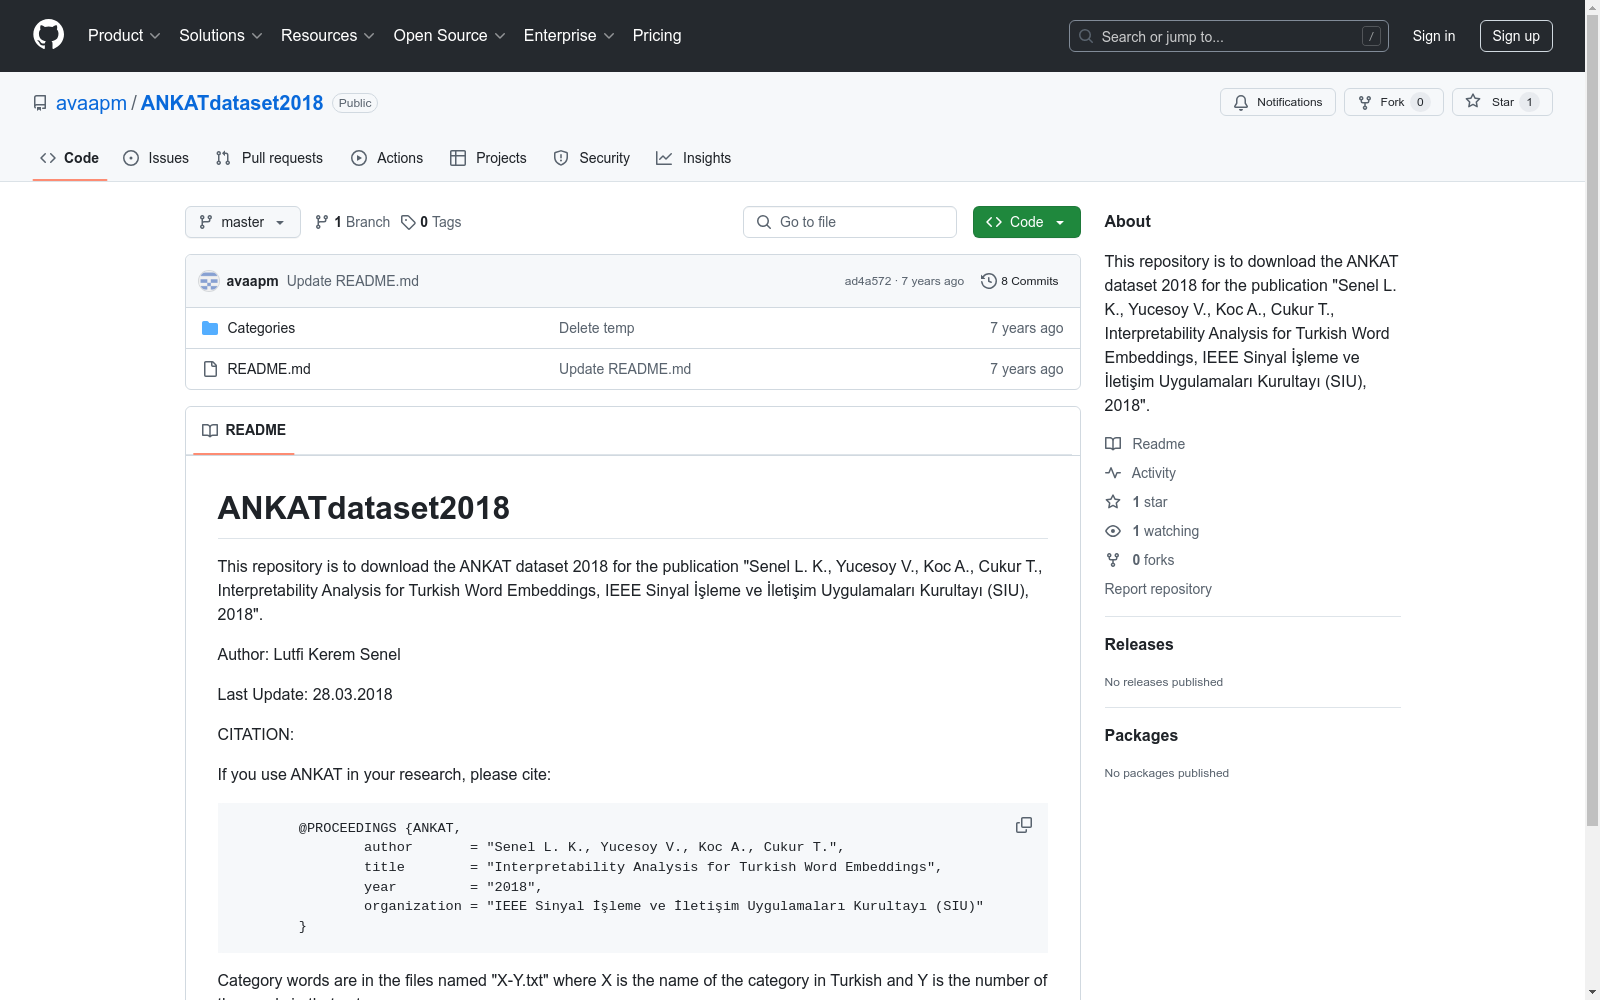Open the Code tab
1600x1000 pixels.
click(x=70, y=158)
